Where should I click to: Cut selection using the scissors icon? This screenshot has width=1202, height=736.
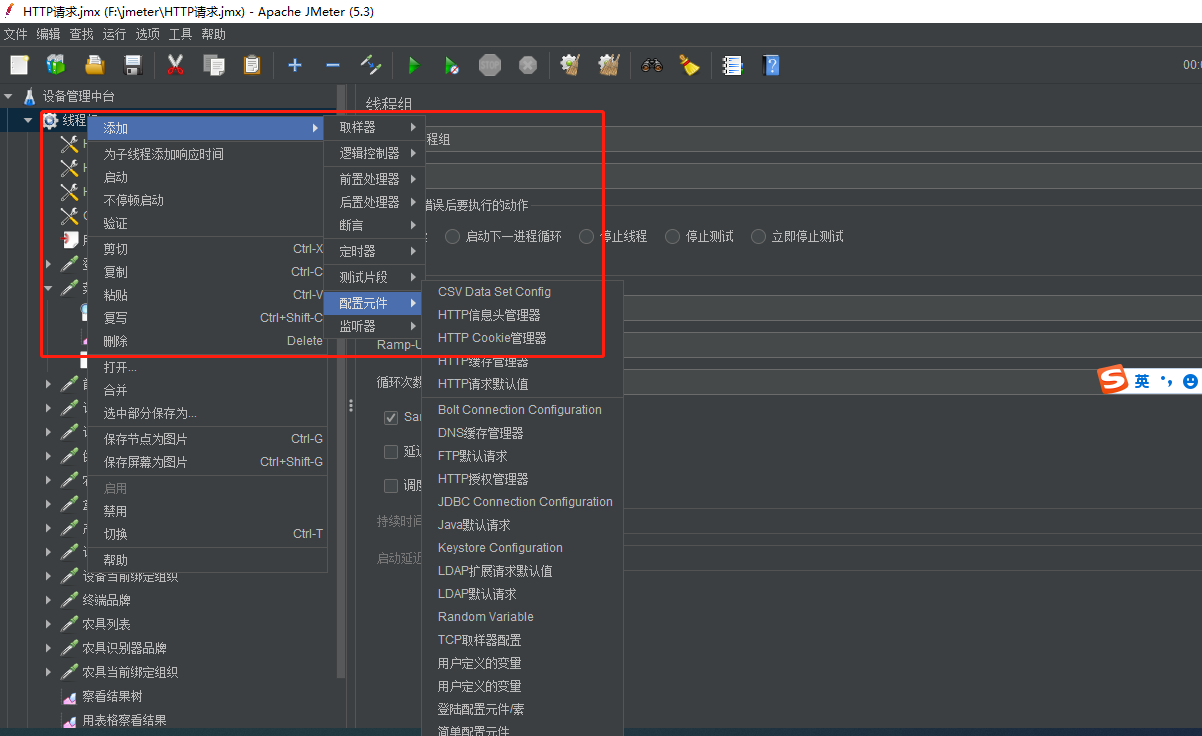click(176, 65)
